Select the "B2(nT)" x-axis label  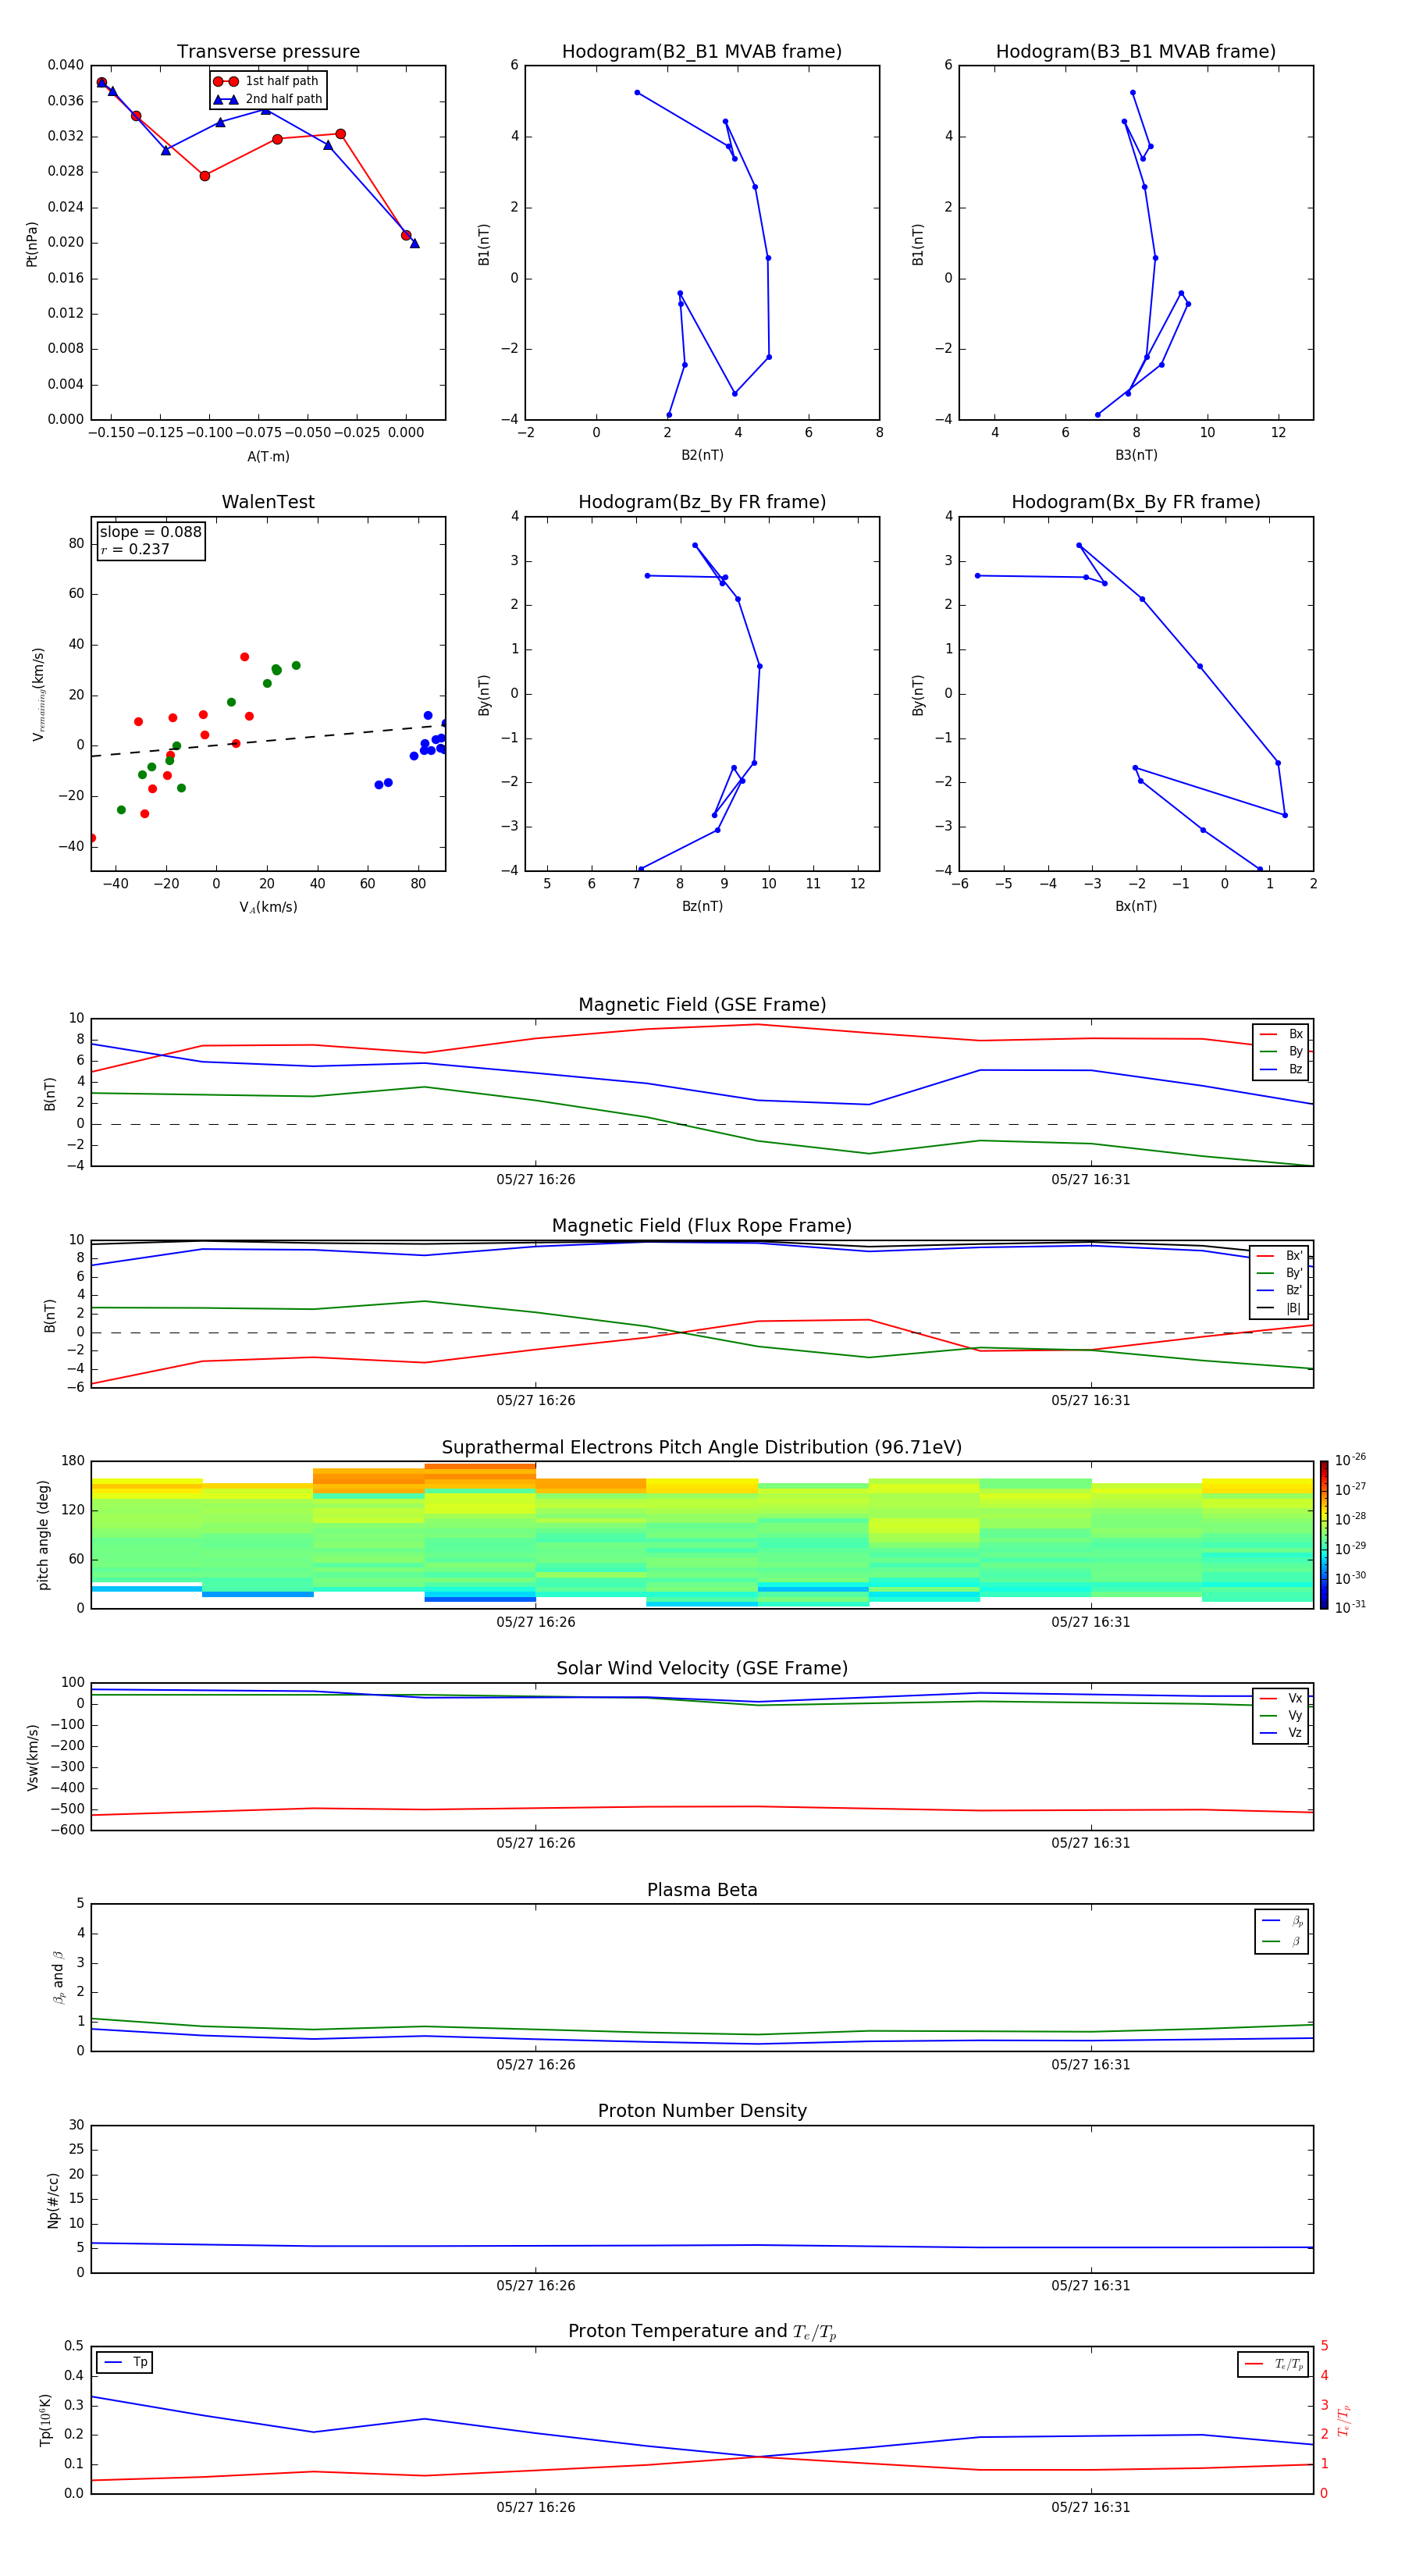point(702,455)
